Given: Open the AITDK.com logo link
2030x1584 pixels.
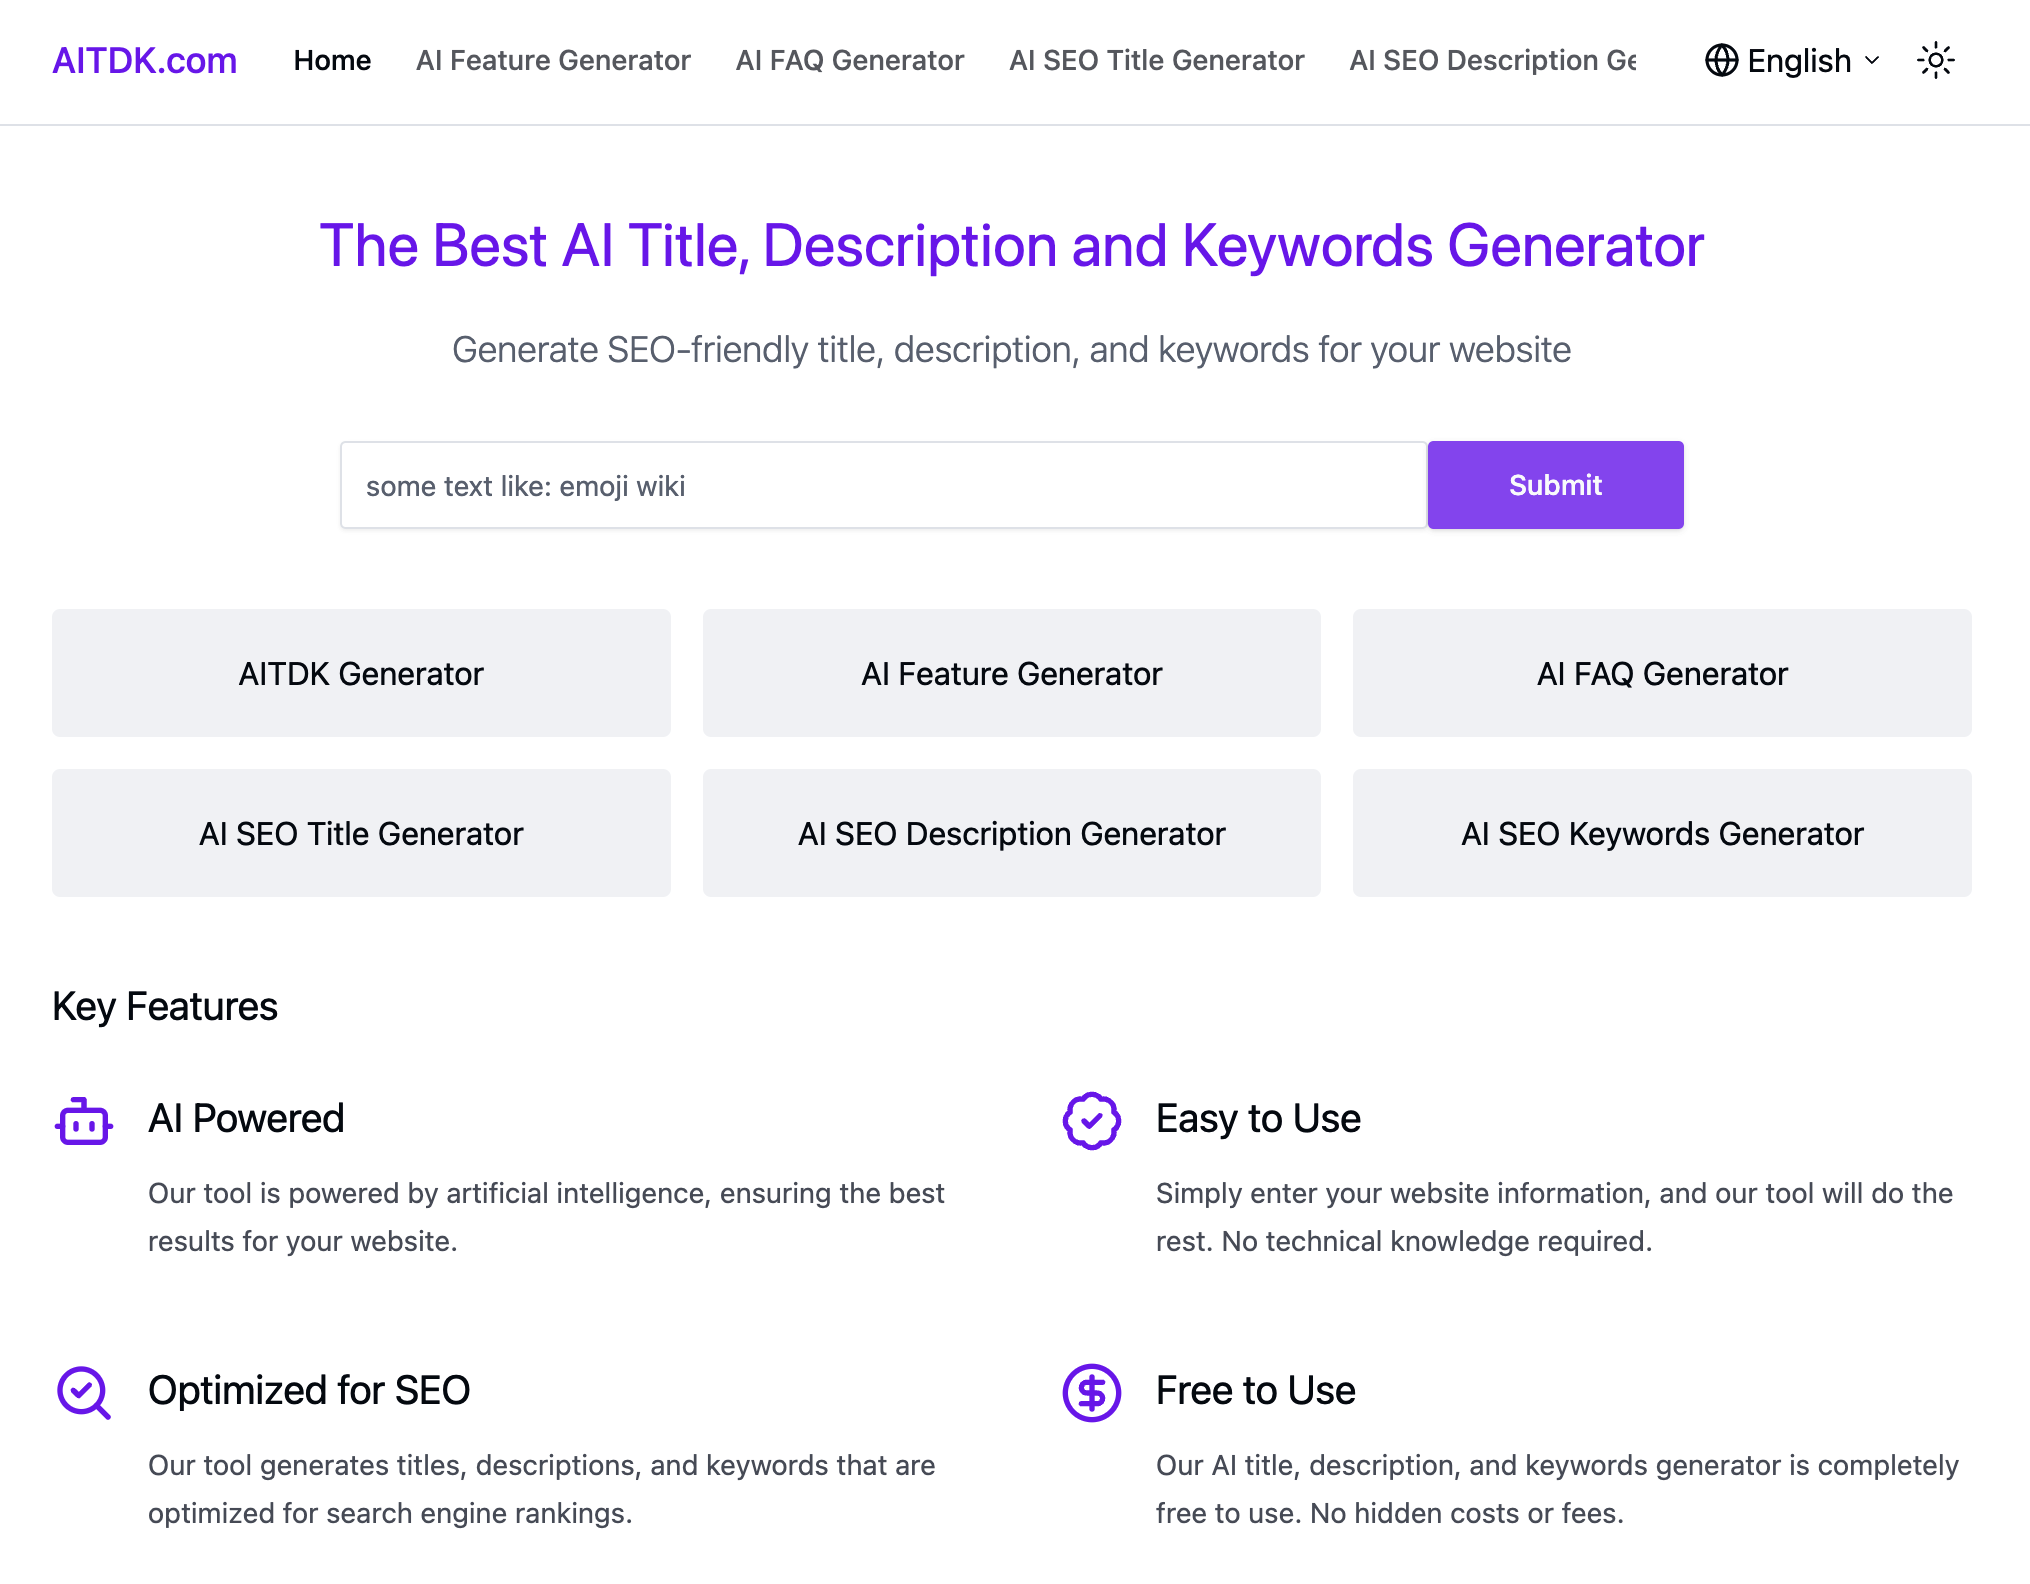Looking at the screenshot, I should point(144,61).
